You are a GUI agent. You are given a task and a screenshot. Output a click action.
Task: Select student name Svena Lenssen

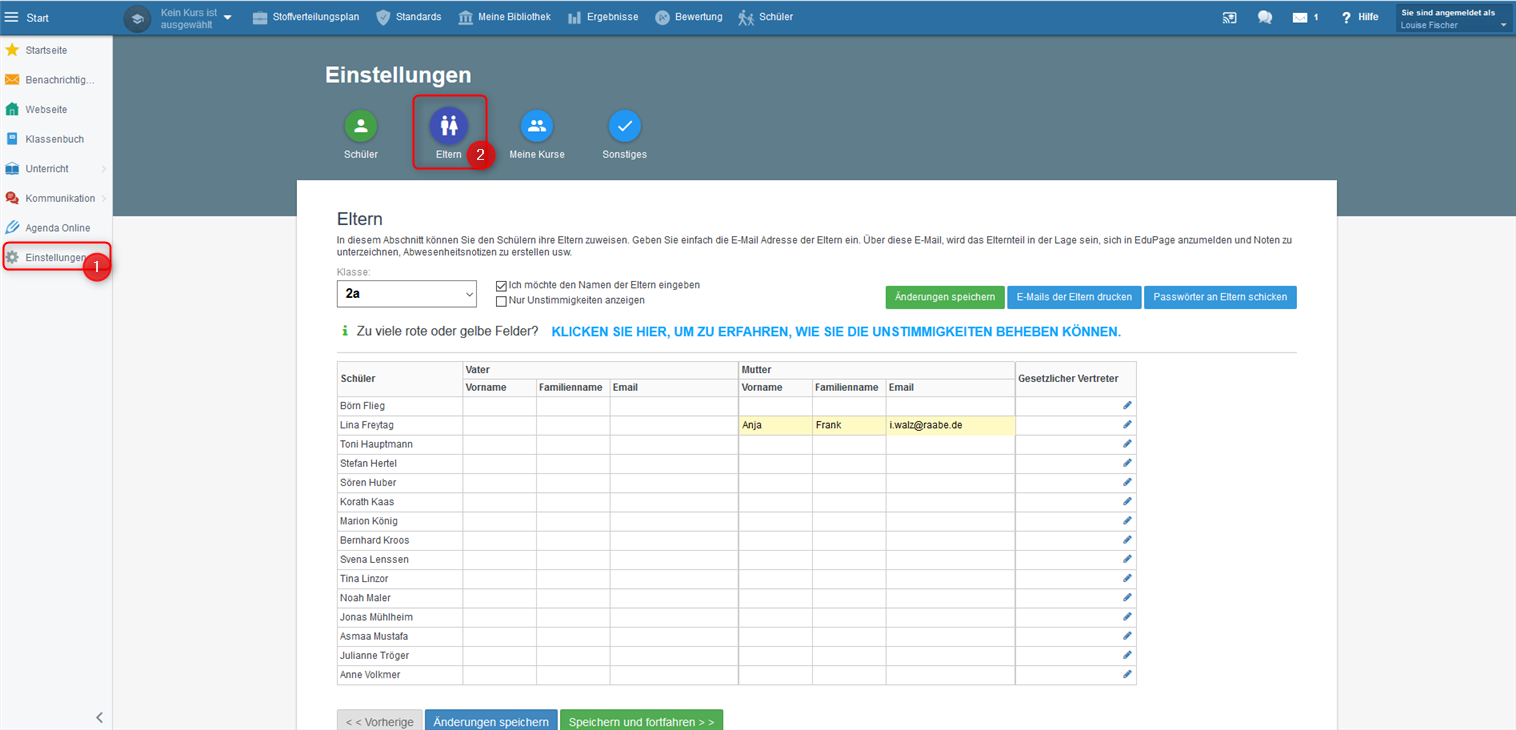[x=374, y=559]
